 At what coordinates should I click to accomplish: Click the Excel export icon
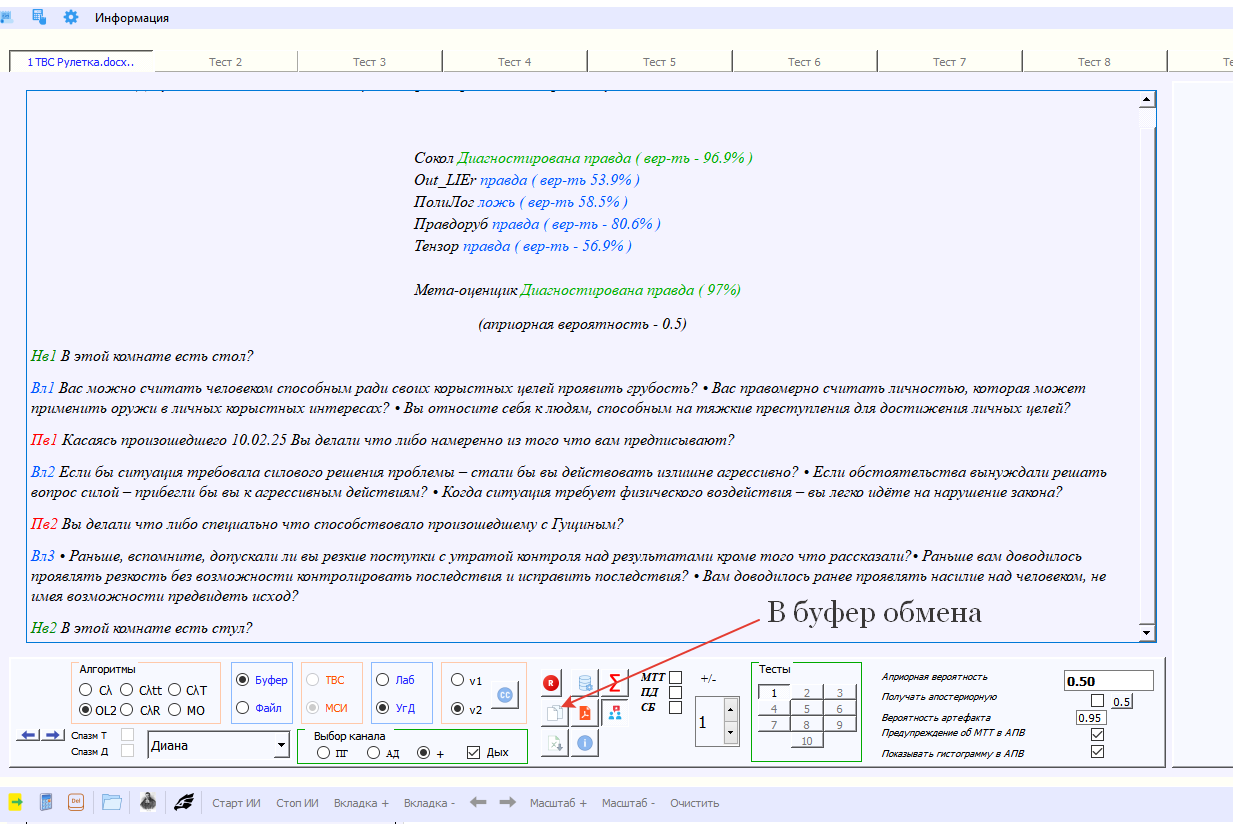pyautogui.click(x=554, y=742)
